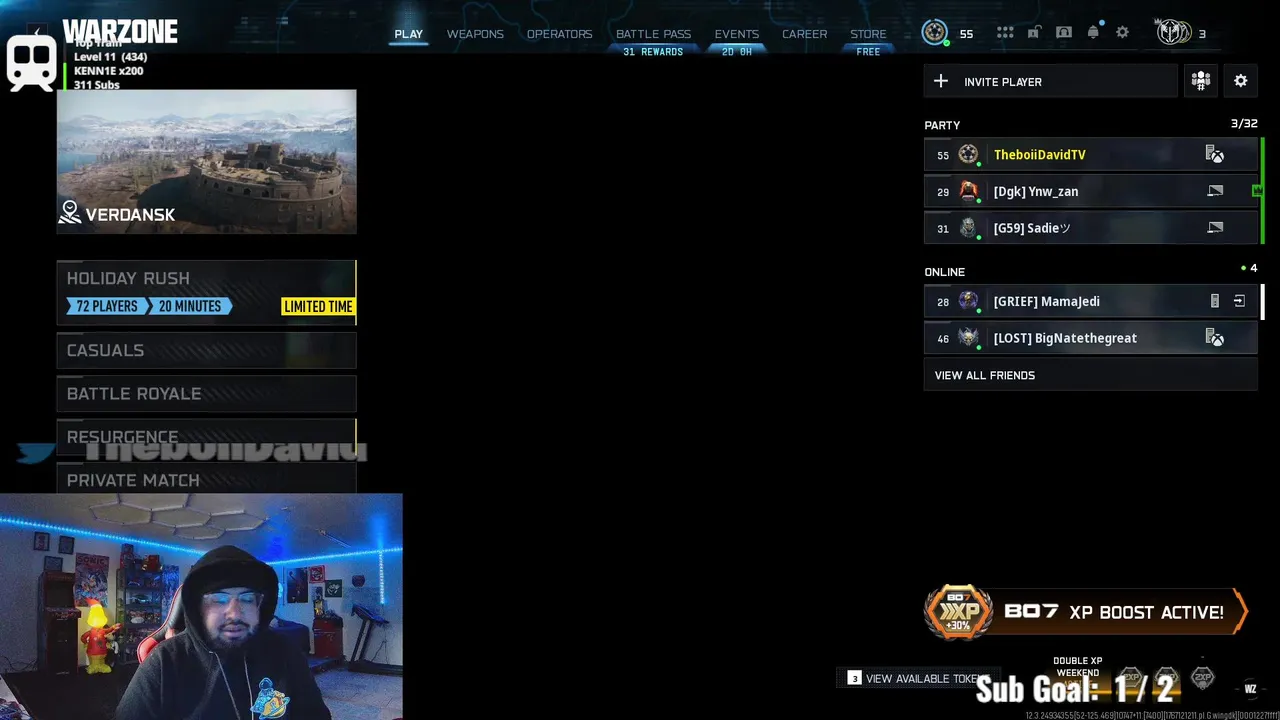Select the Battle Royale mode
The image size is (1280, 720).
pos(206,393)
